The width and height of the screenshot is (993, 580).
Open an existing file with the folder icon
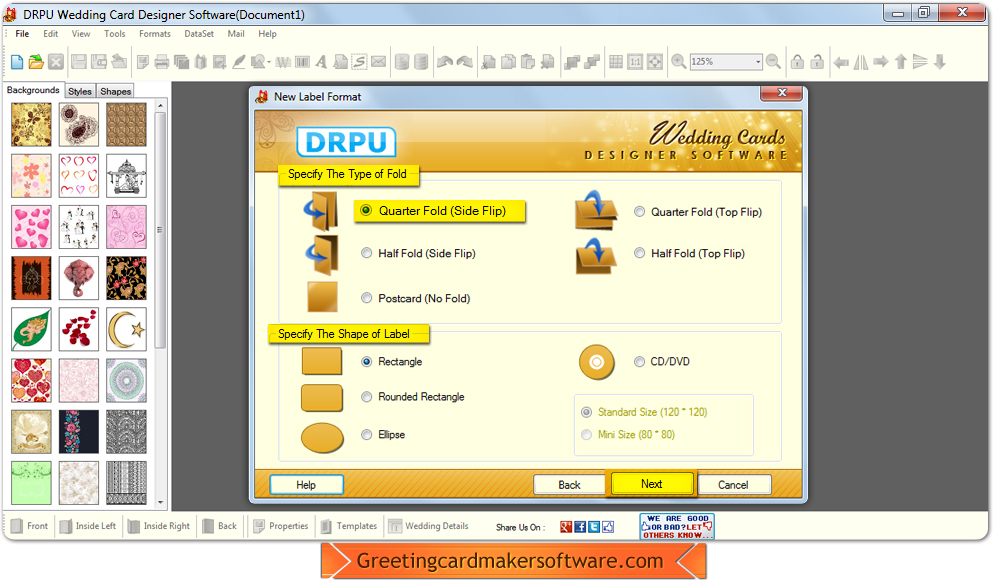36,61
